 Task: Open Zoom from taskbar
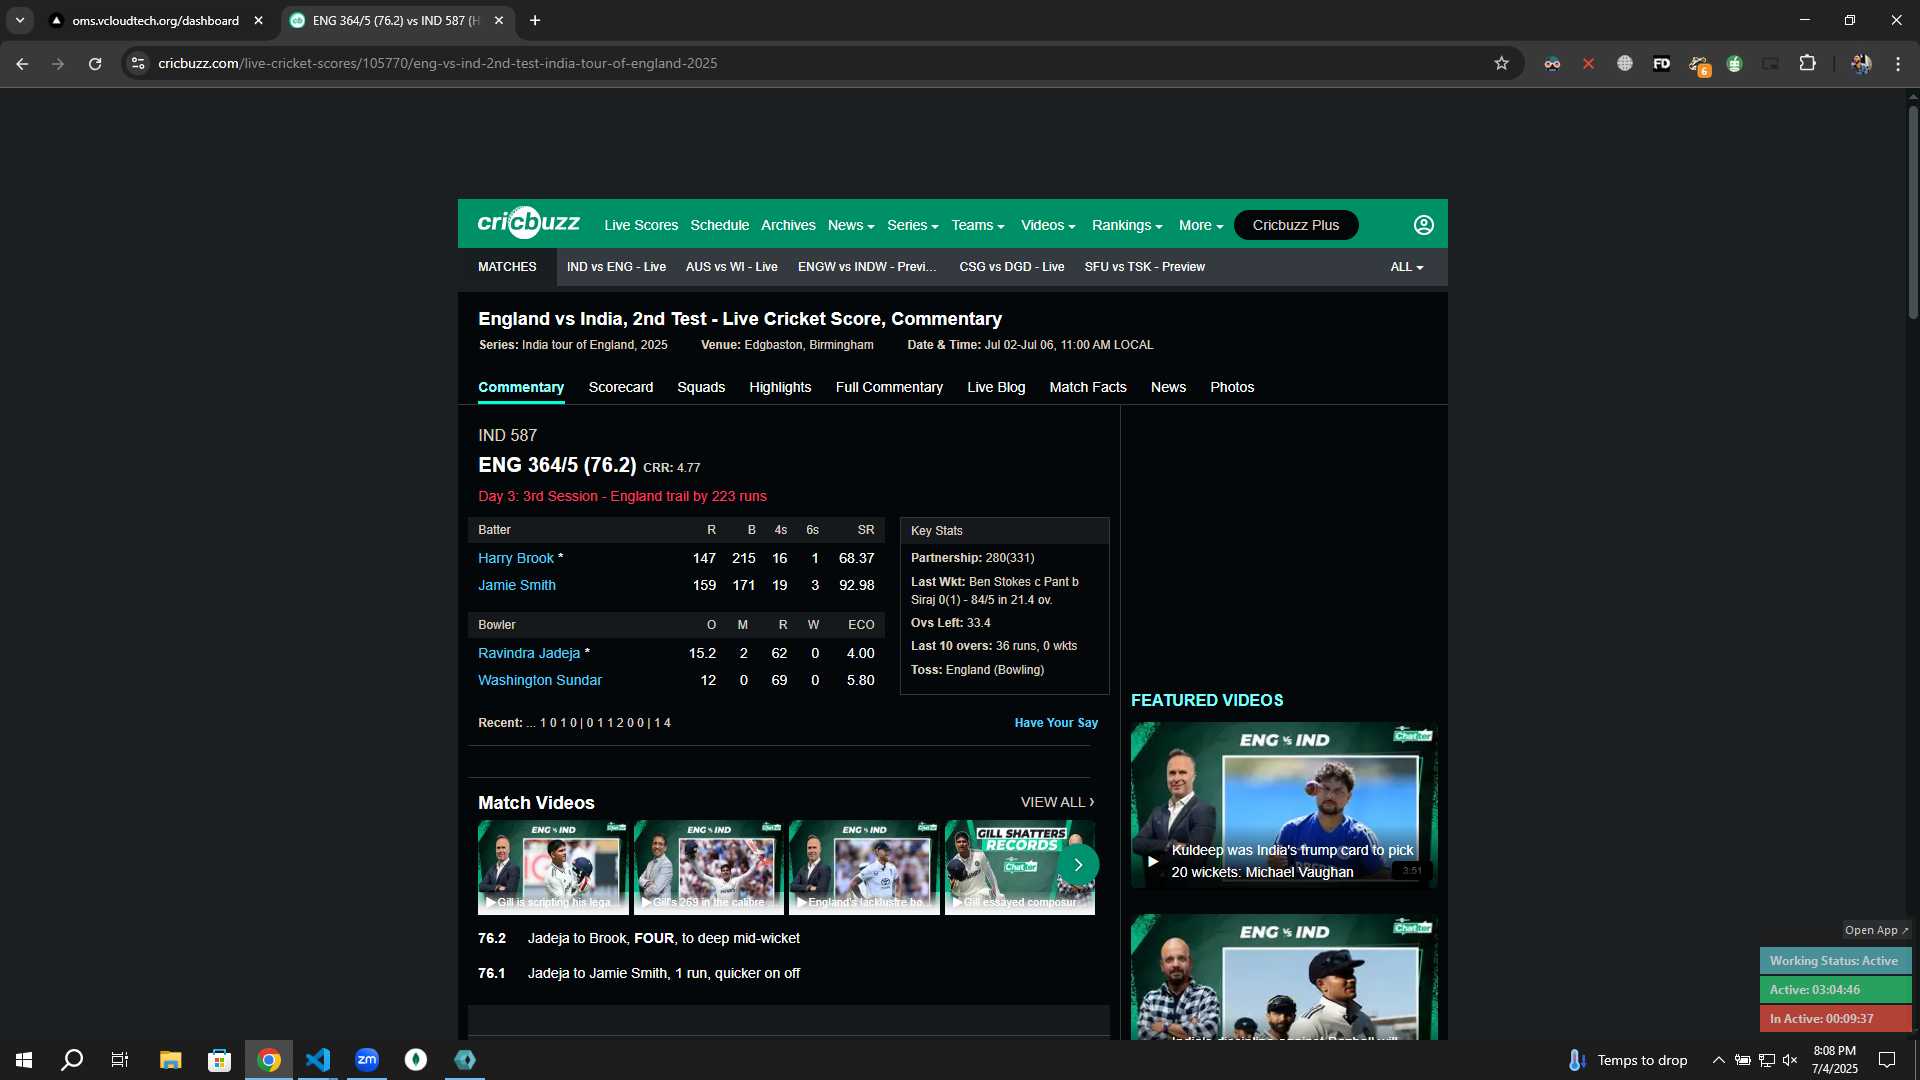[x=367, y=1060]
